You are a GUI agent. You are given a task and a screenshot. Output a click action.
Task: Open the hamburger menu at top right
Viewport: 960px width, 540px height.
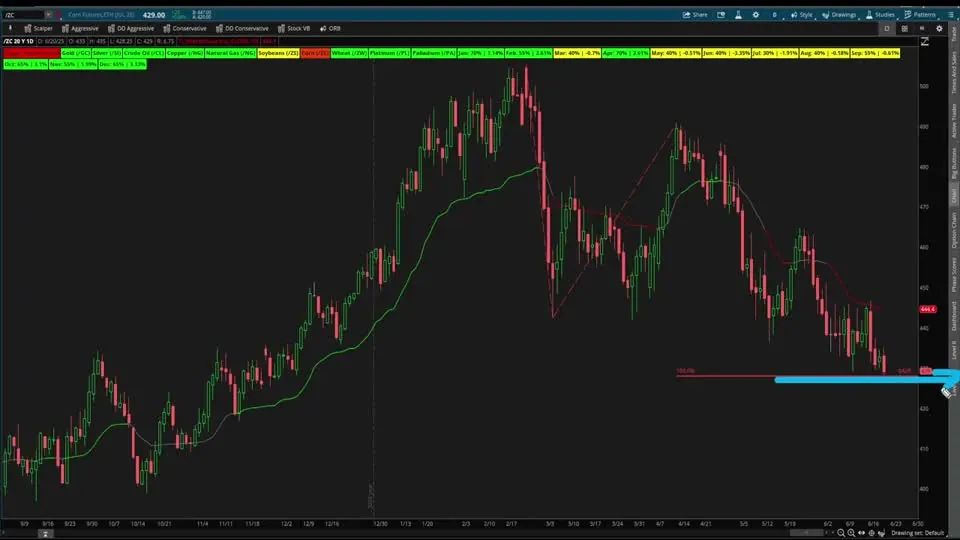(951, 15)
